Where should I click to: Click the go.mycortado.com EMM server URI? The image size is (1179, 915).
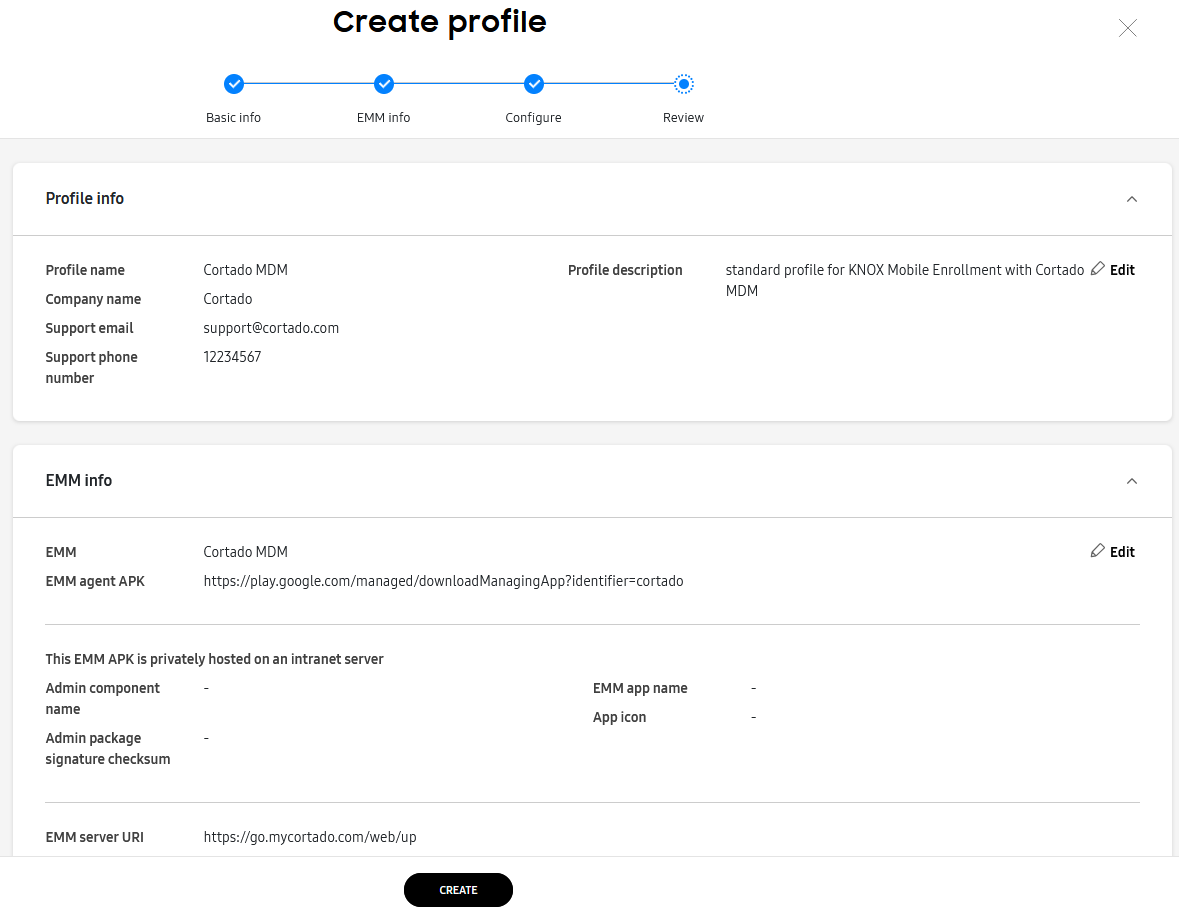pyautogui.click(x=310, y=837)
